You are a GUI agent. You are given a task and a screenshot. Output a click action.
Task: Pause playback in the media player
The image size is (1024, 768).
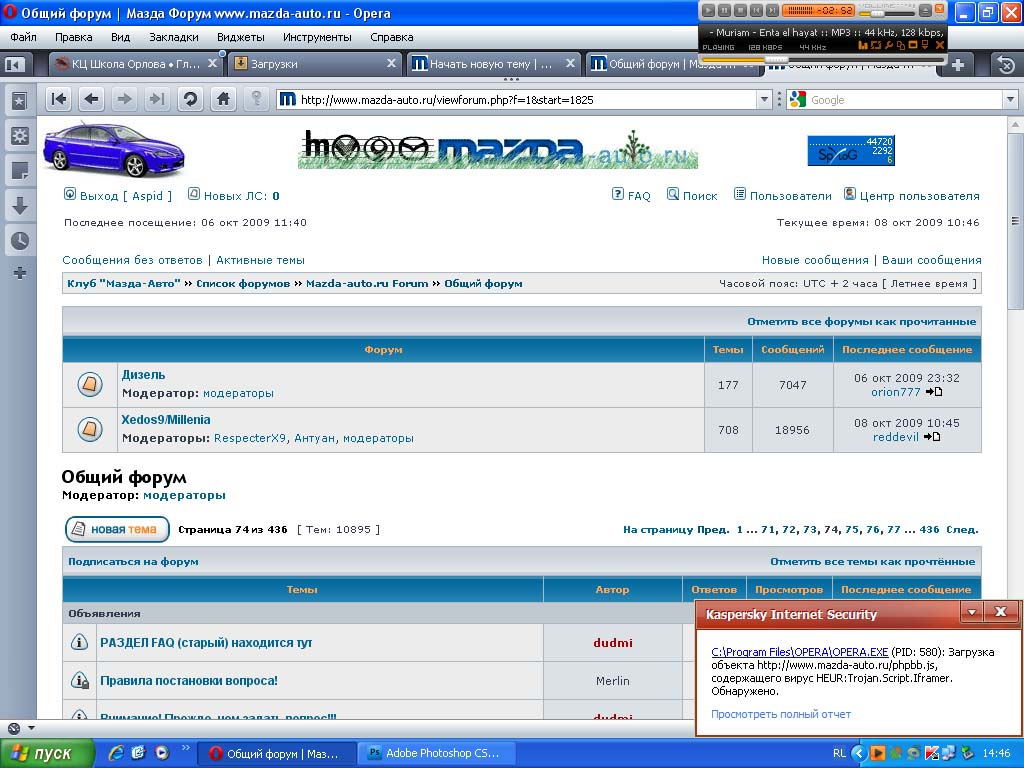tap(724, 10)
